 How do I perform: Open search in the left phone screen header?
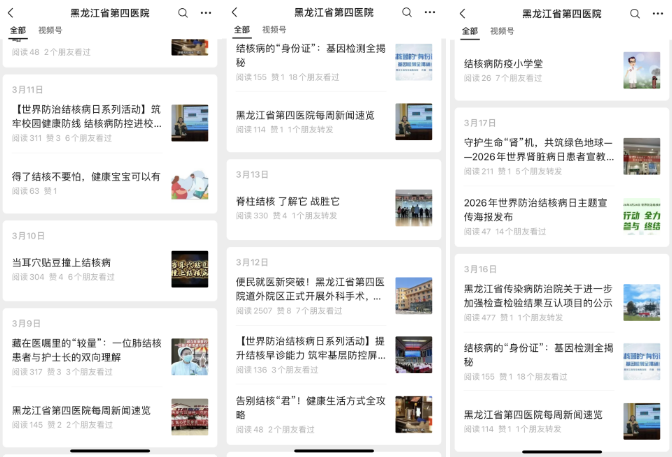(x=183, y=13)
